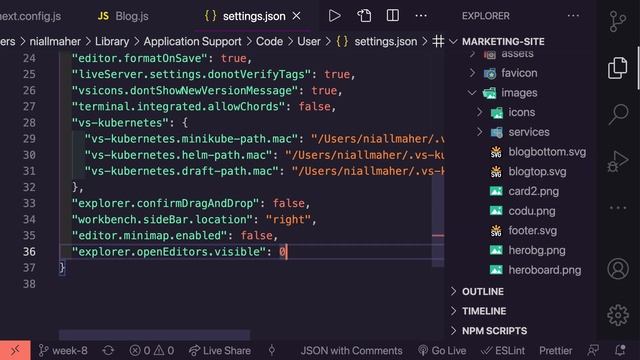Viewport: 640px width, 360px height.
Task: Click the niallmaher breadcrumb
Action: point(55,41)
